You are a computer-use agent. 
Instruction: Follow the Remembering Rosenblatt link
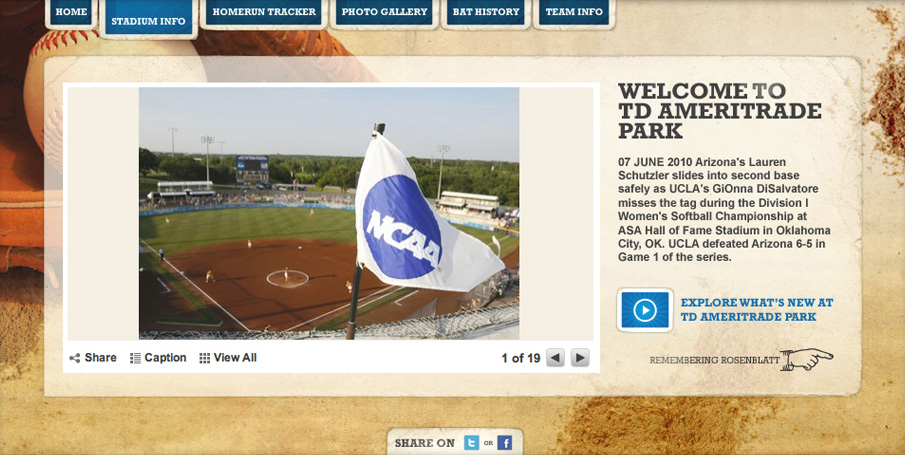(x=715, y=360)
